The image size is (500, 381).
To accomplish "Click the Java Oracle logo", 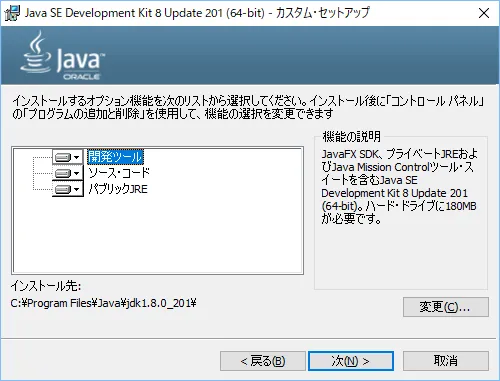I will tap(63, 56).
